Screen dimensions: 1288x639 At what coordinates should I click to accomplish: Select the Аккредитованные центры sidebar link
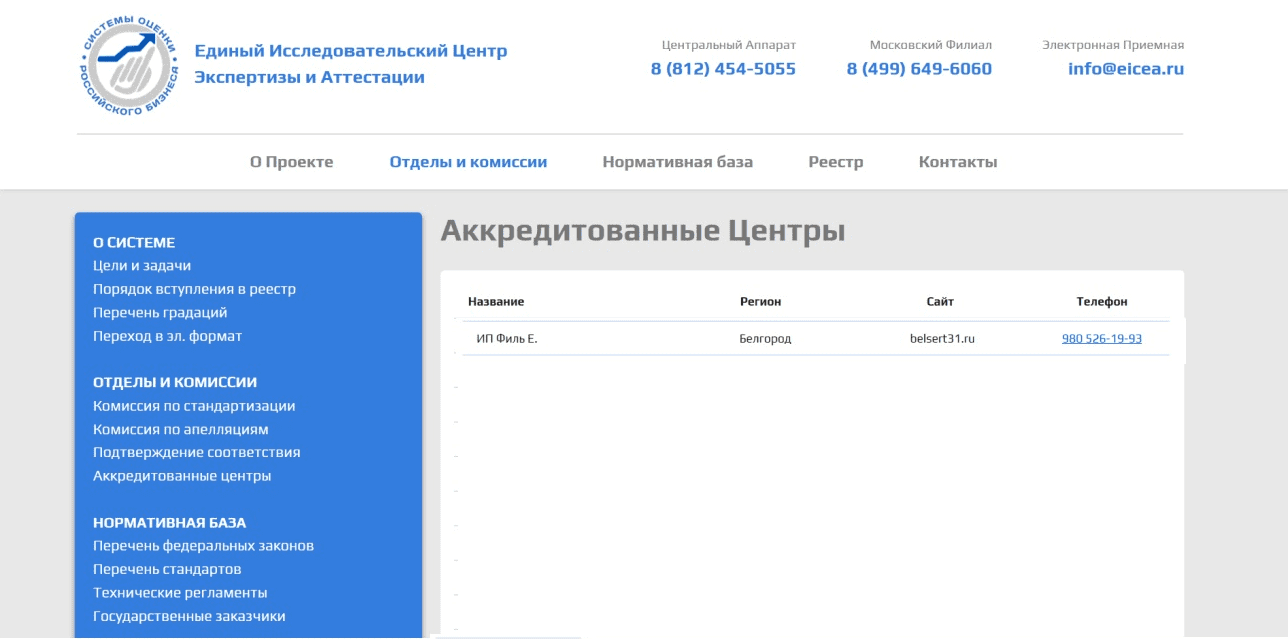(182, 476)
